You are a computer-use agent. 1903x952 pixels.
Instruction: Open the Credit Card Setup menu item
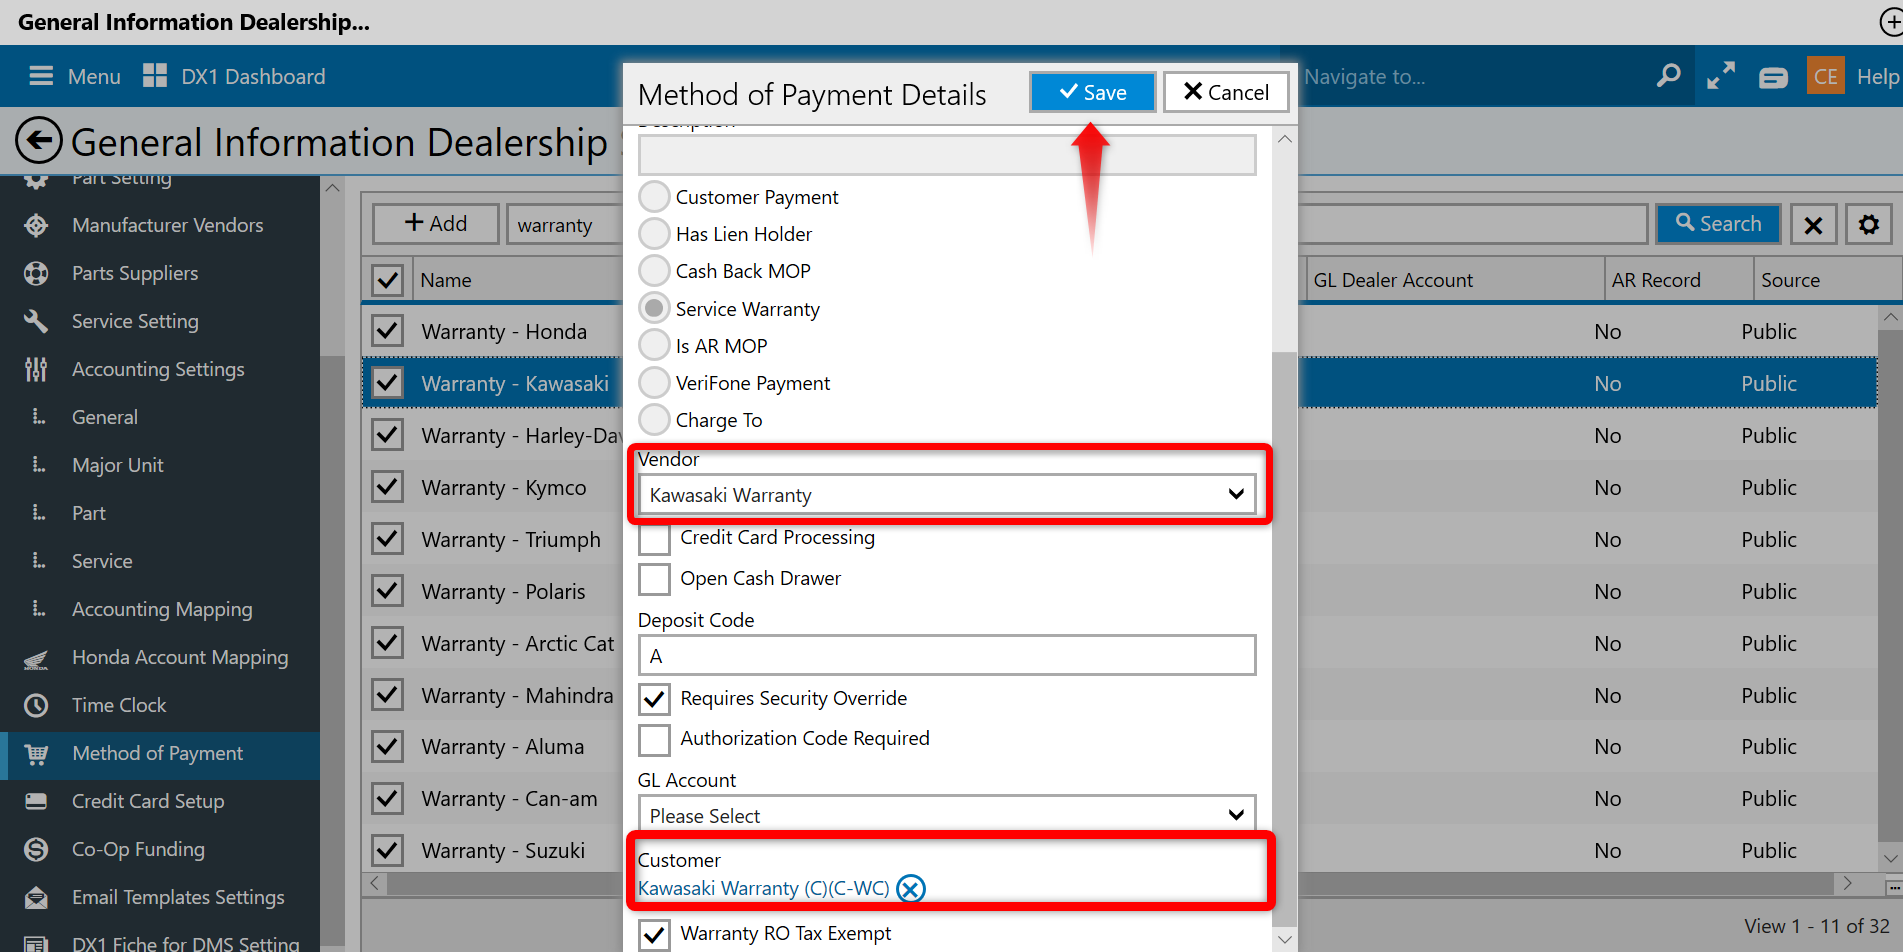tap(148, 801)
